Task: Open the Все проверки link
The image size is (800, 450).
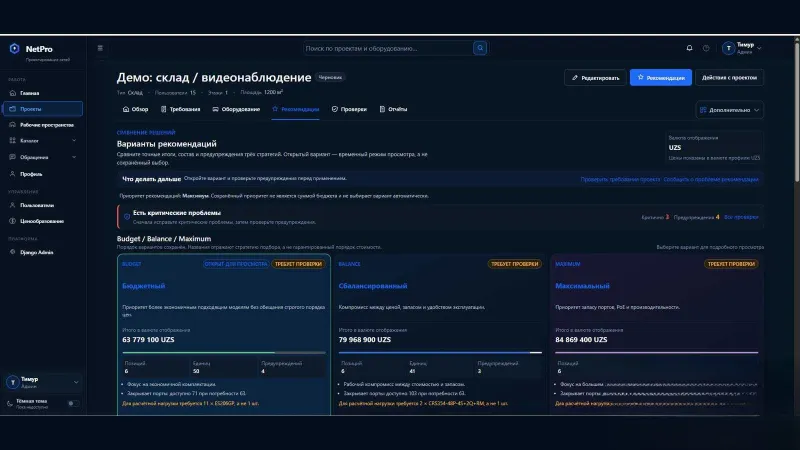Action: coord(741,217)
